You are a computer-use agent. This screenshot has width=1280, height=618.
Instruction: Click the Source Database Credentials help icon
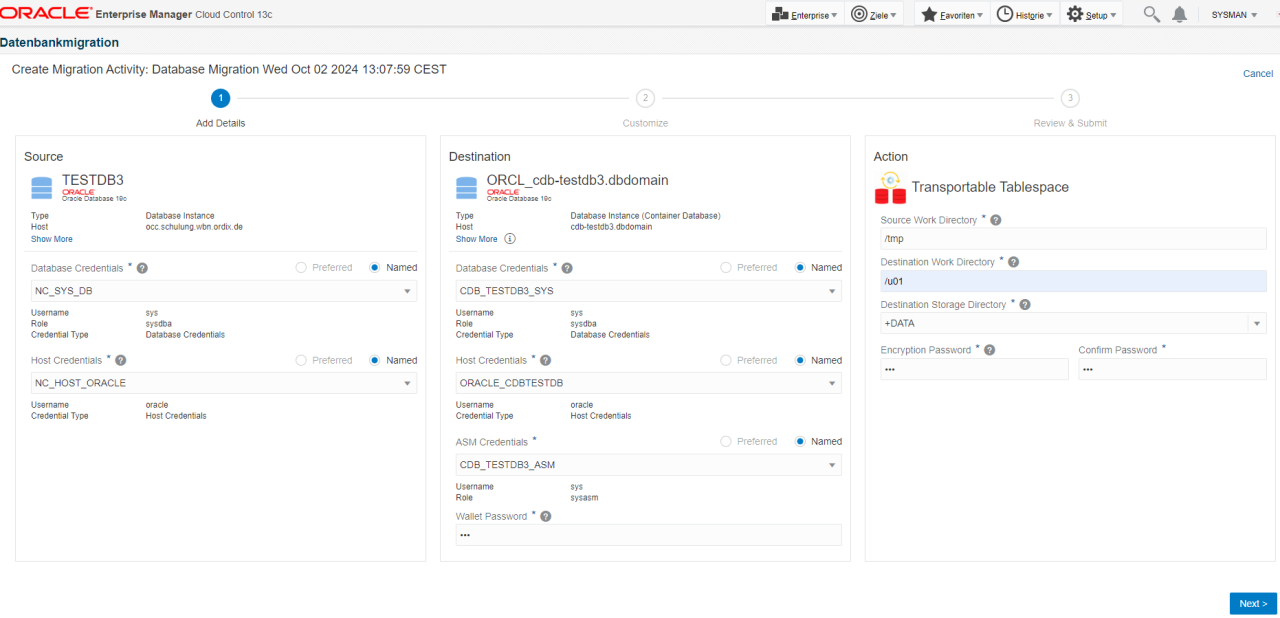pos(142,268)
